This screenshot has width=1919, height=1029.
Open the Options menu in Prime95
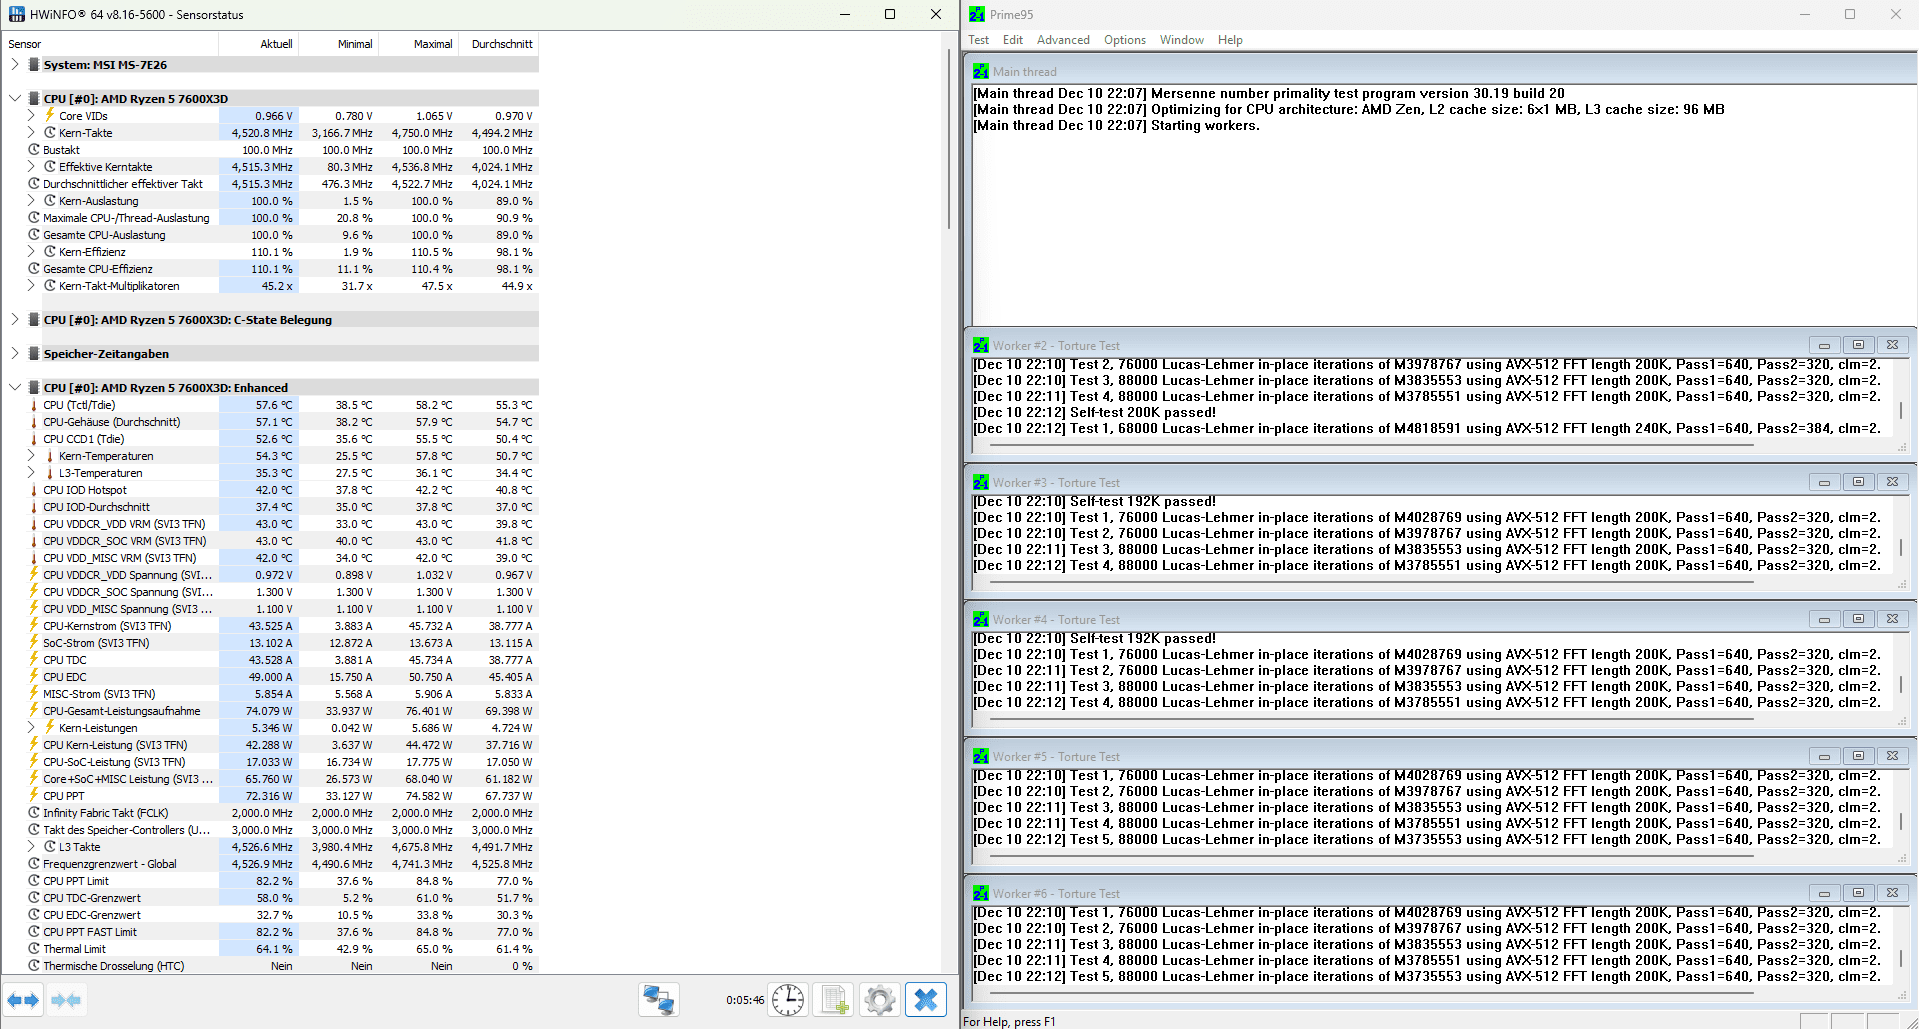pyautogui.click(x=1125, y=40)
